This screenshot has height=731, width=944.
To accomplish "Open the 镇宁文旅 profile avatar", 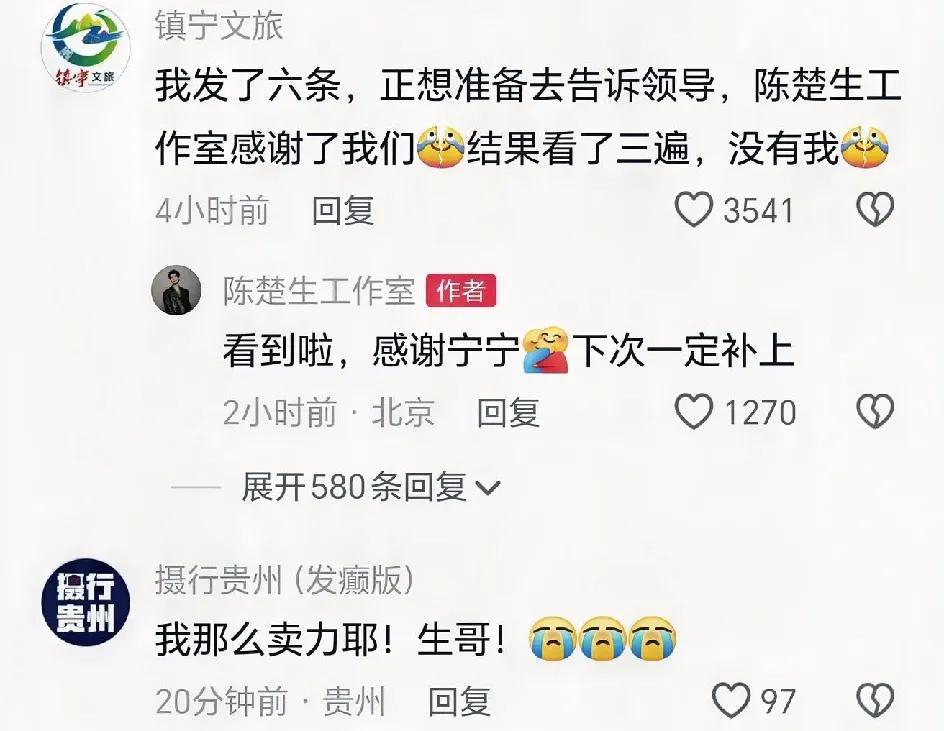I will click(86, 48).
